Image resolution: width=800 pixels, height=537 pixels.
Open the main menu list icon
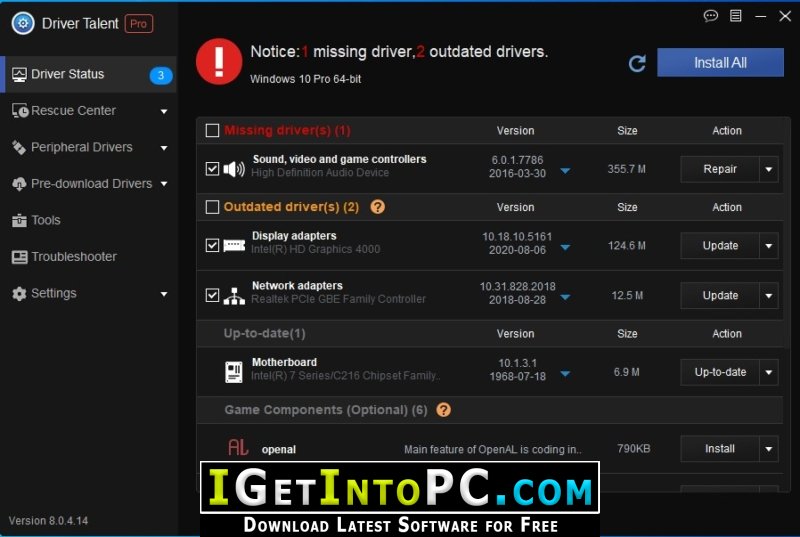736,16
